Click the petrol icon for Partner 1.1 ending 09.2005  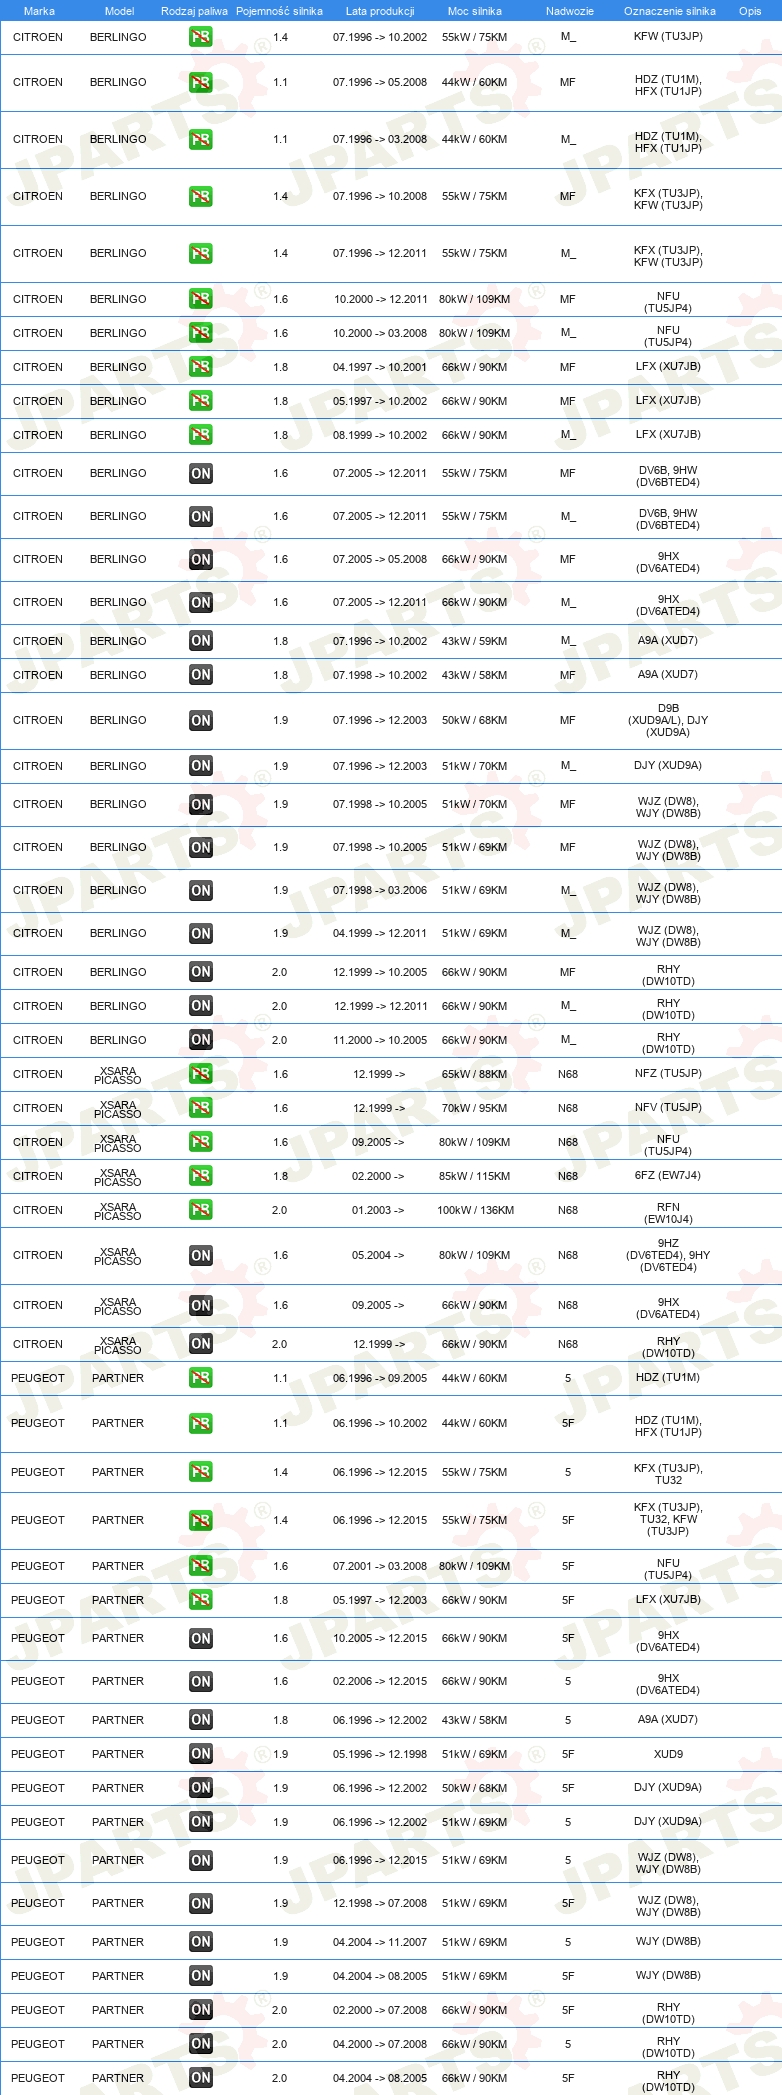pos(201,1378)
